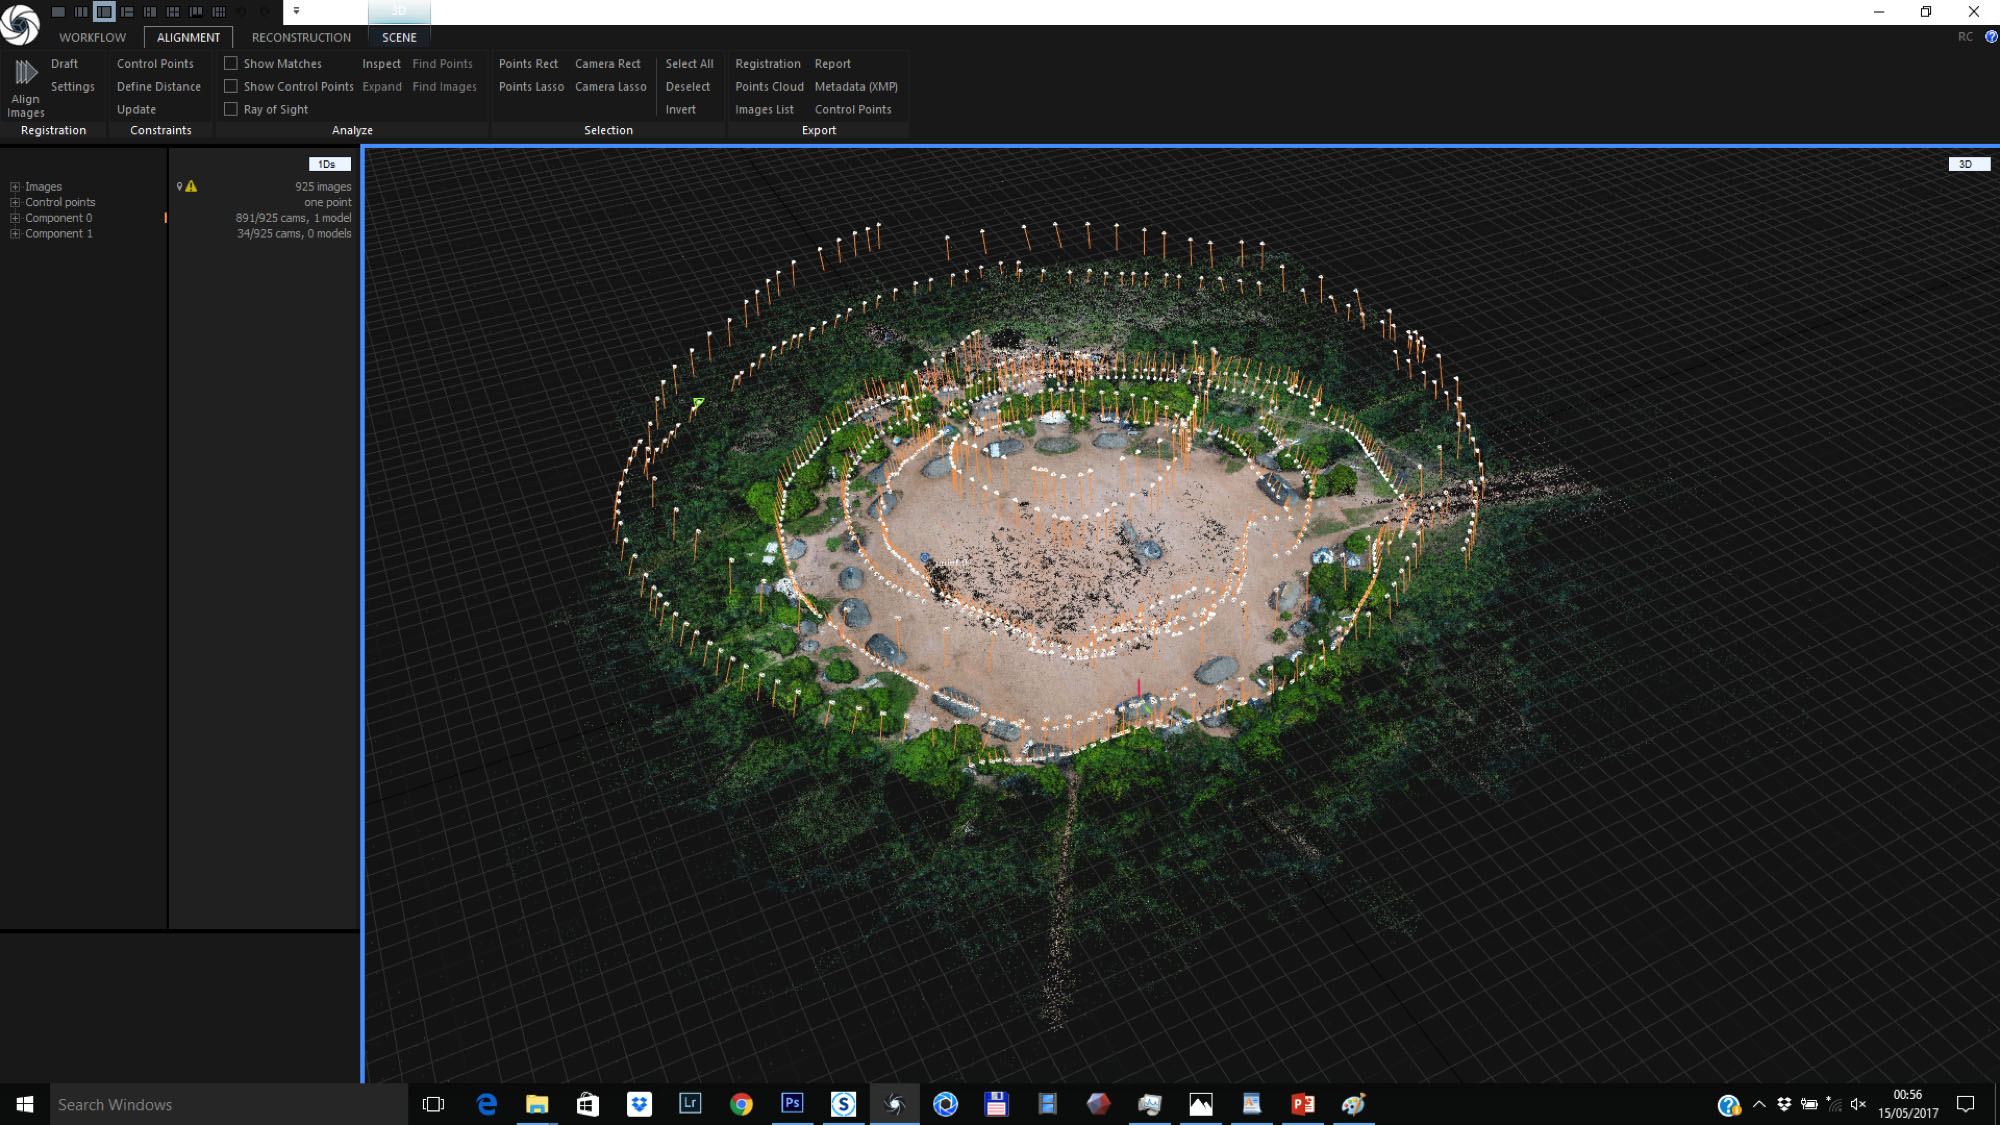
Task: Click the Define Distance button
Action: click(159, 87)
